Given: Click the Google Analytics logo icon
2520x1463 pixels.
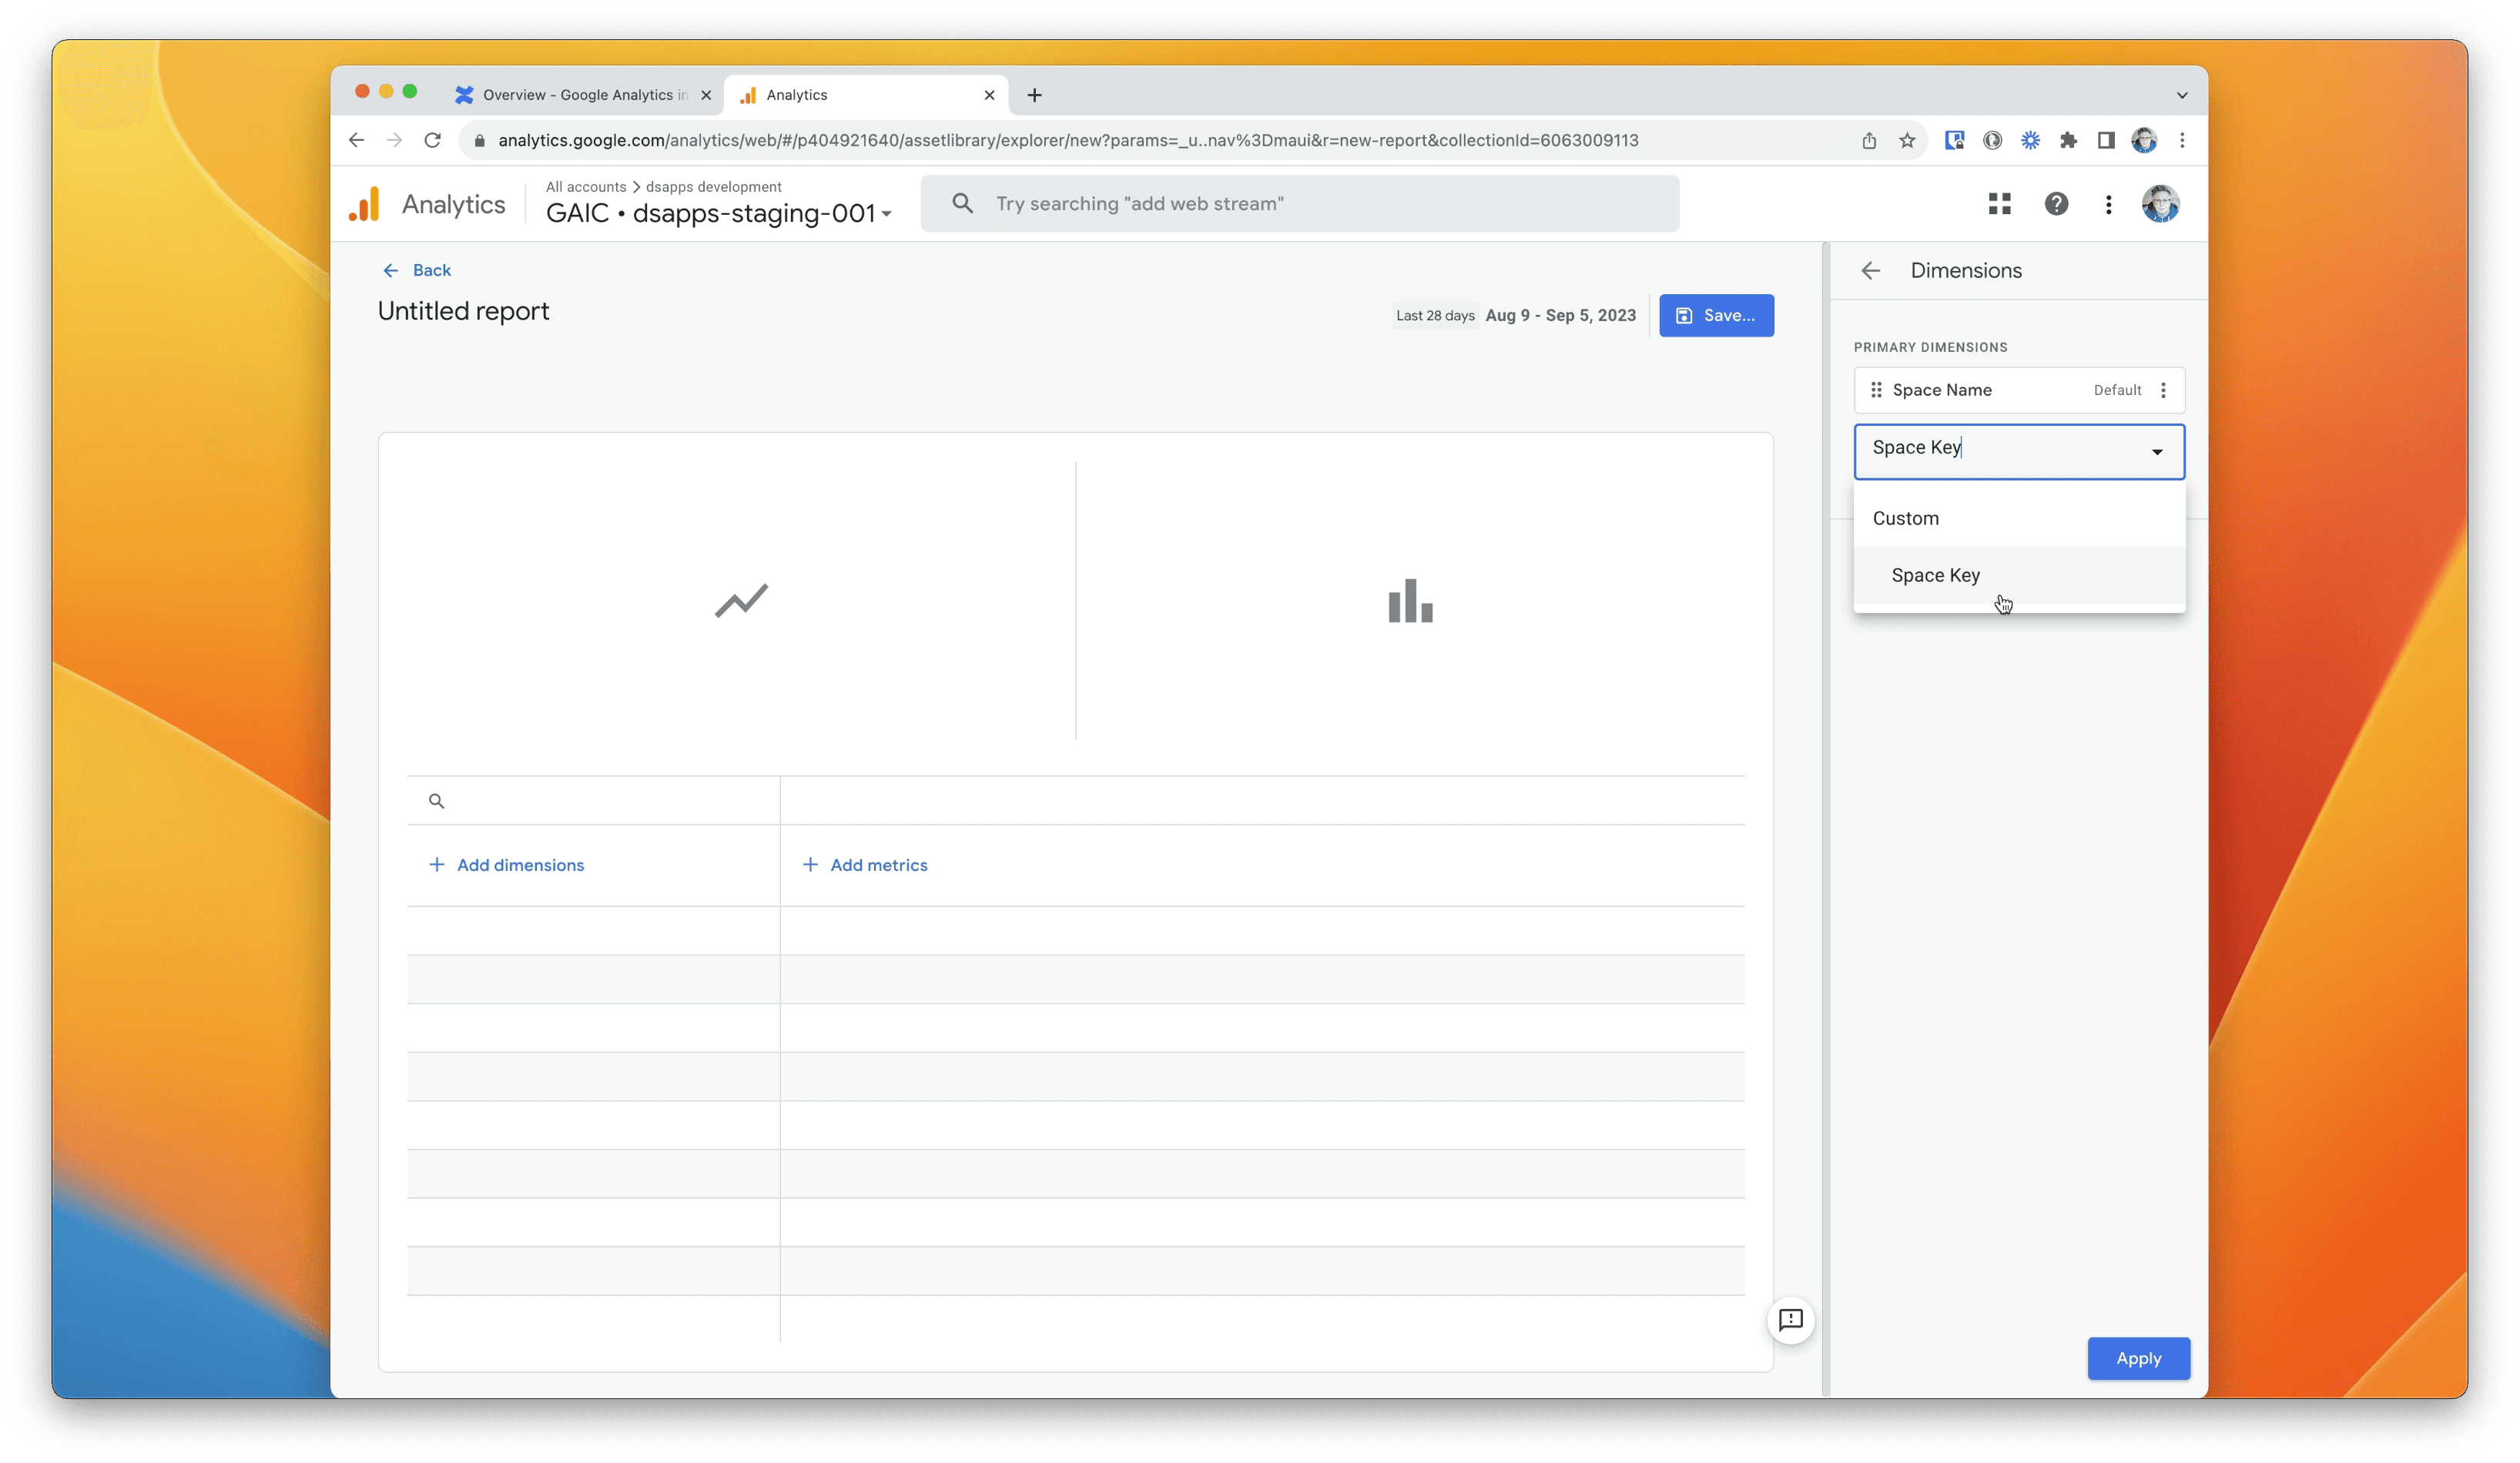Looking at the screenshot, I should pos(365,204).
